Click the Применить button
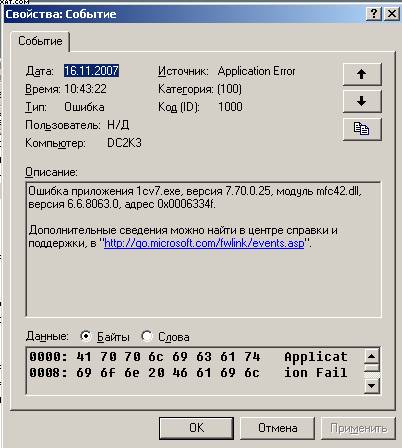402x448 pixels. [358, 428]
